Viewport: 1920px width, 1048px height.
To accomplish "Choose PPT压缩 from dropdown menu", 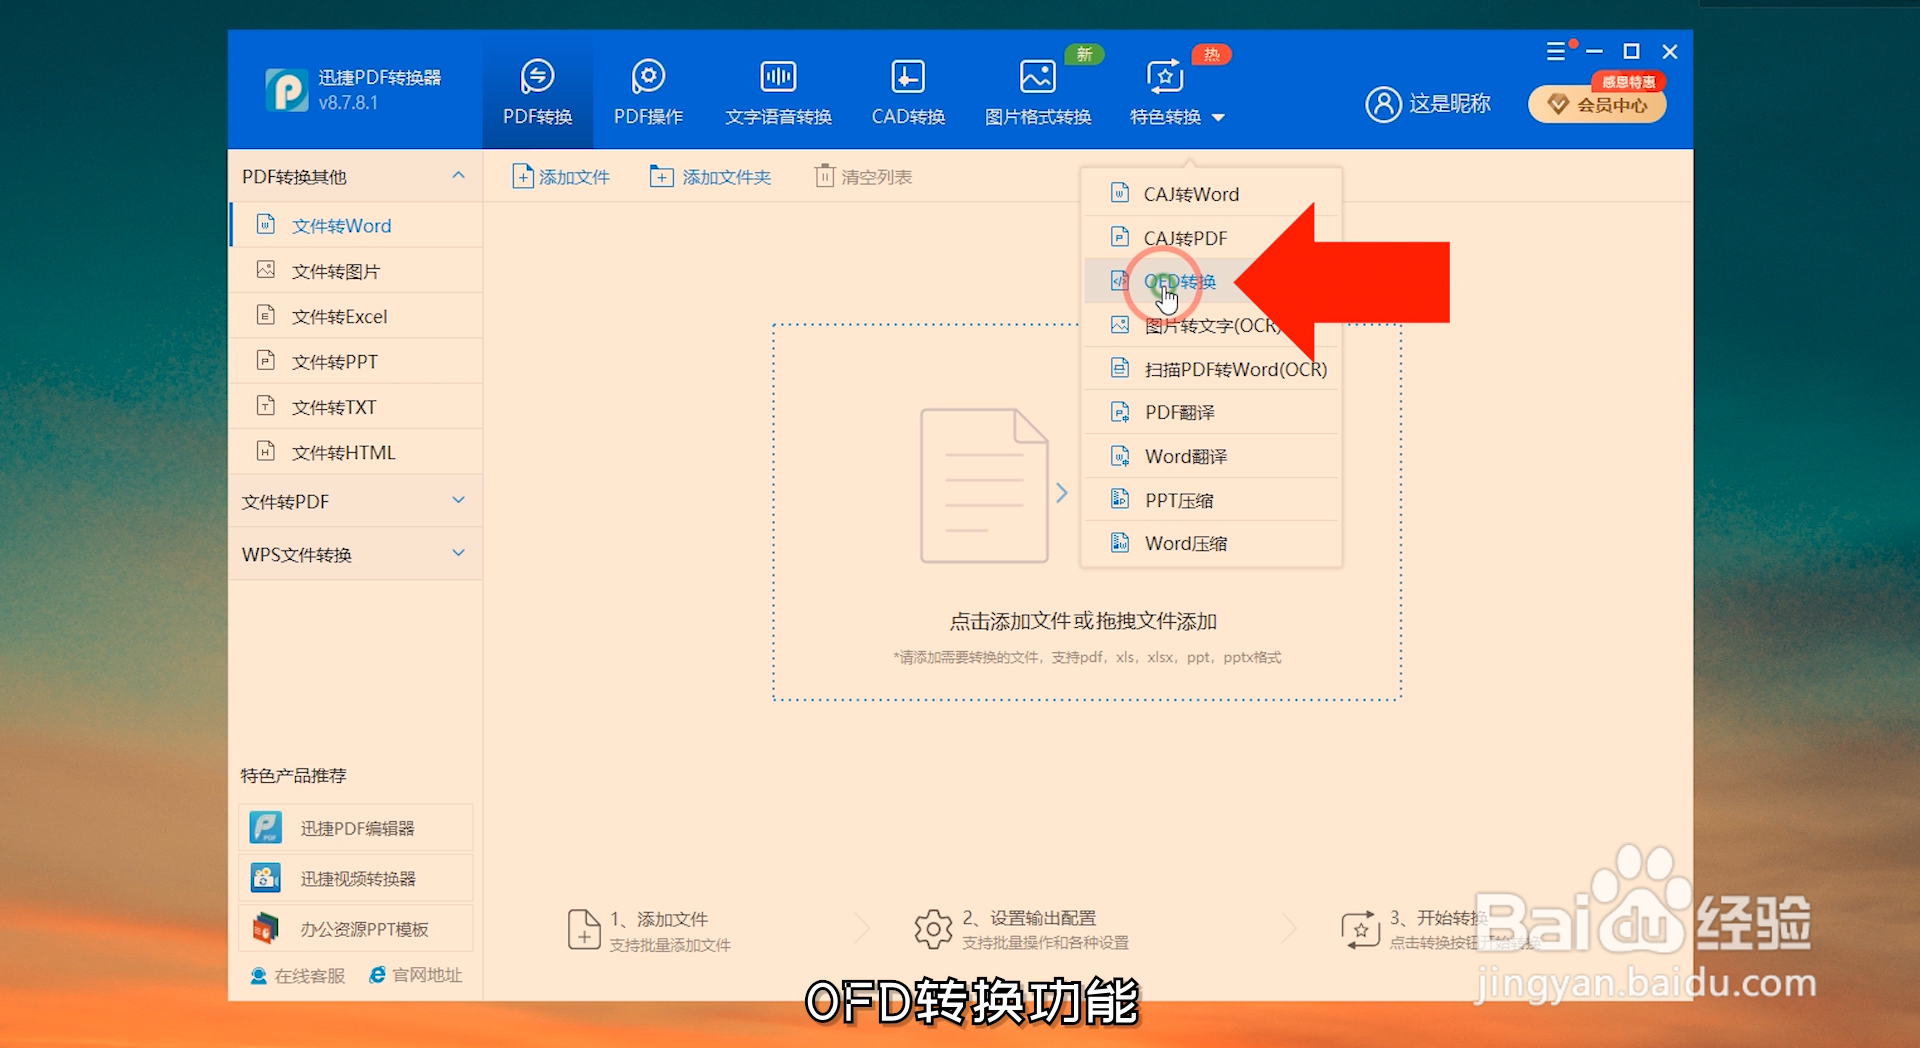I will coord(1211,500).
